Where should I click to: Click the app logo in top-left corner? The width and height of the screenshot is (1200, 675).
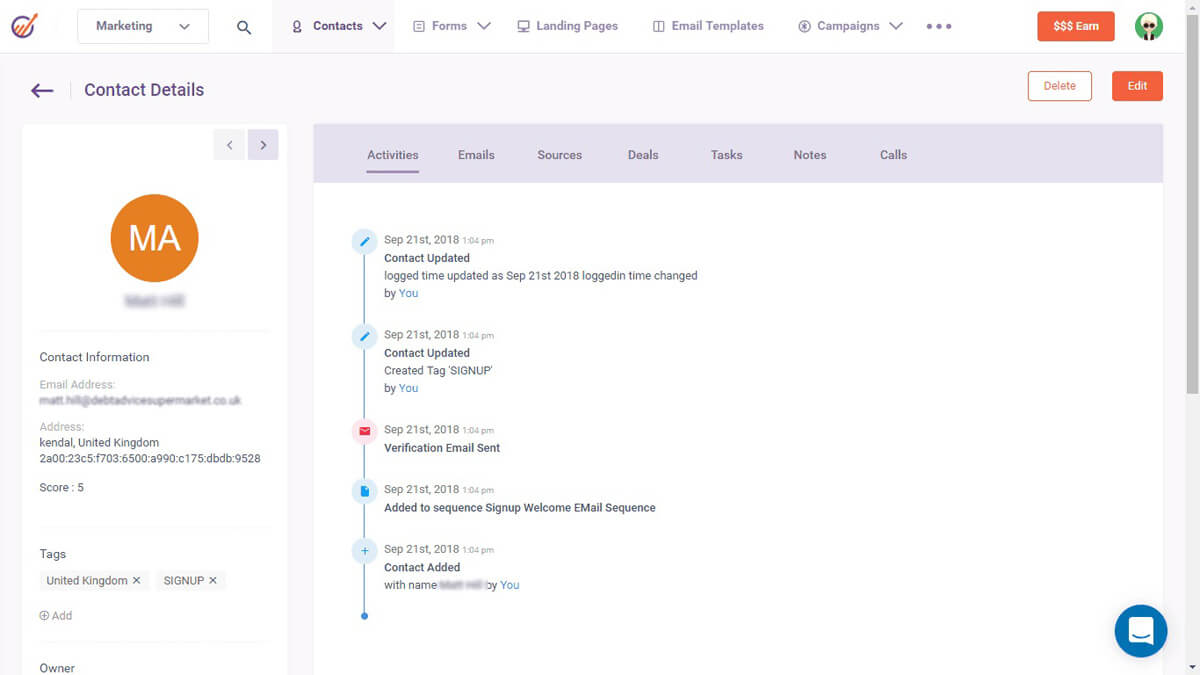(x=26, y=26)
